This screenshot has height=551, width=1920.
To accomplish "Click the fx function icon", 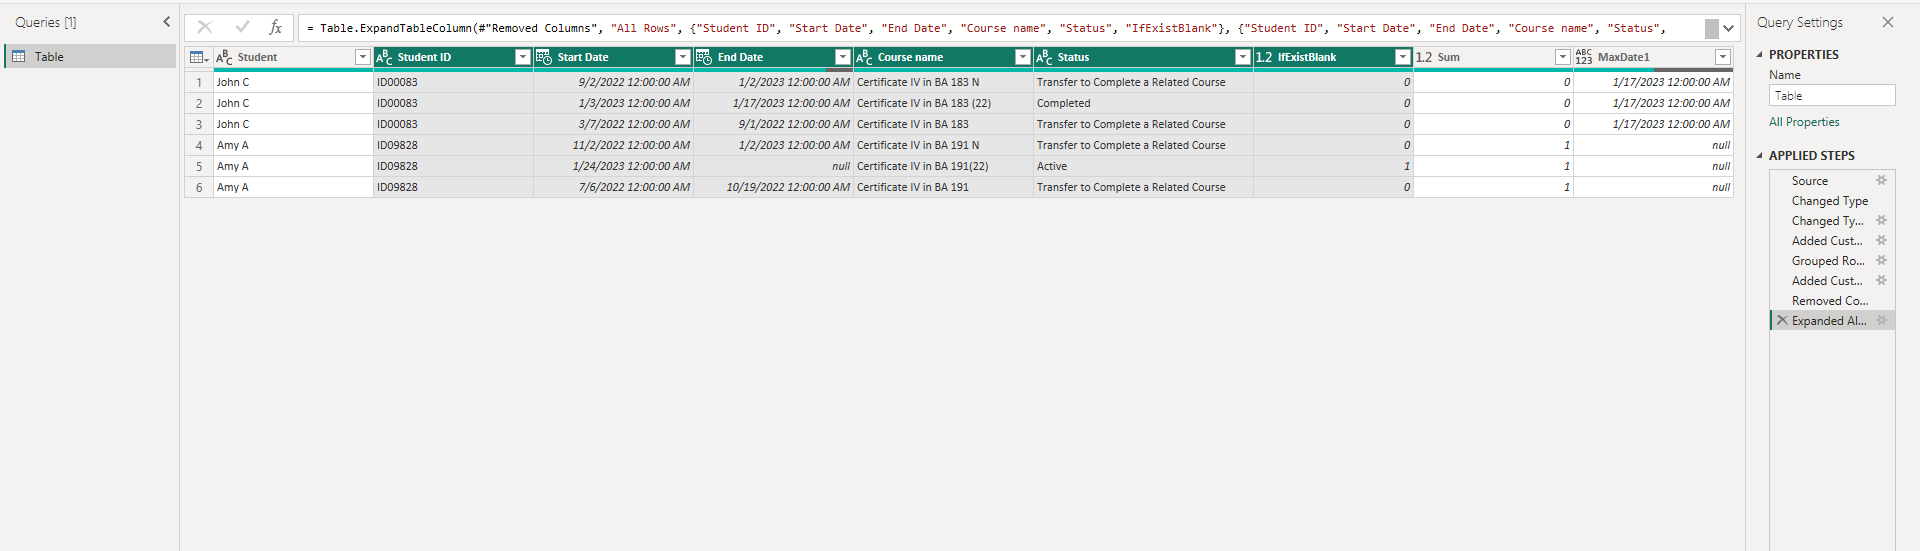I will (x=275, y=28).
